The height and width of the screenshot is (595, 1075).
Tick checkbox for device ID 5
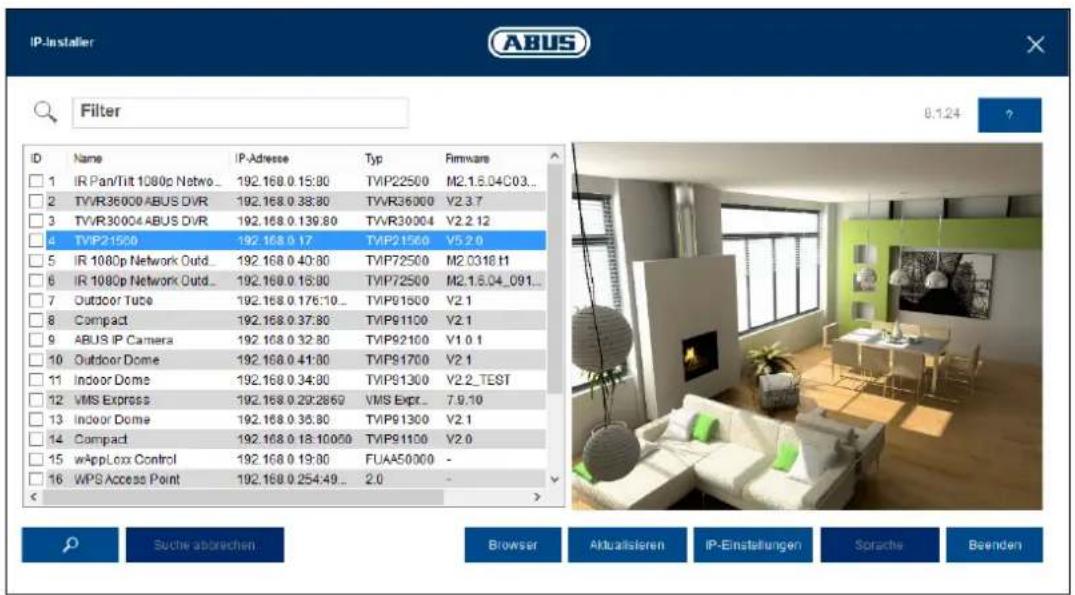pos(36,260)
